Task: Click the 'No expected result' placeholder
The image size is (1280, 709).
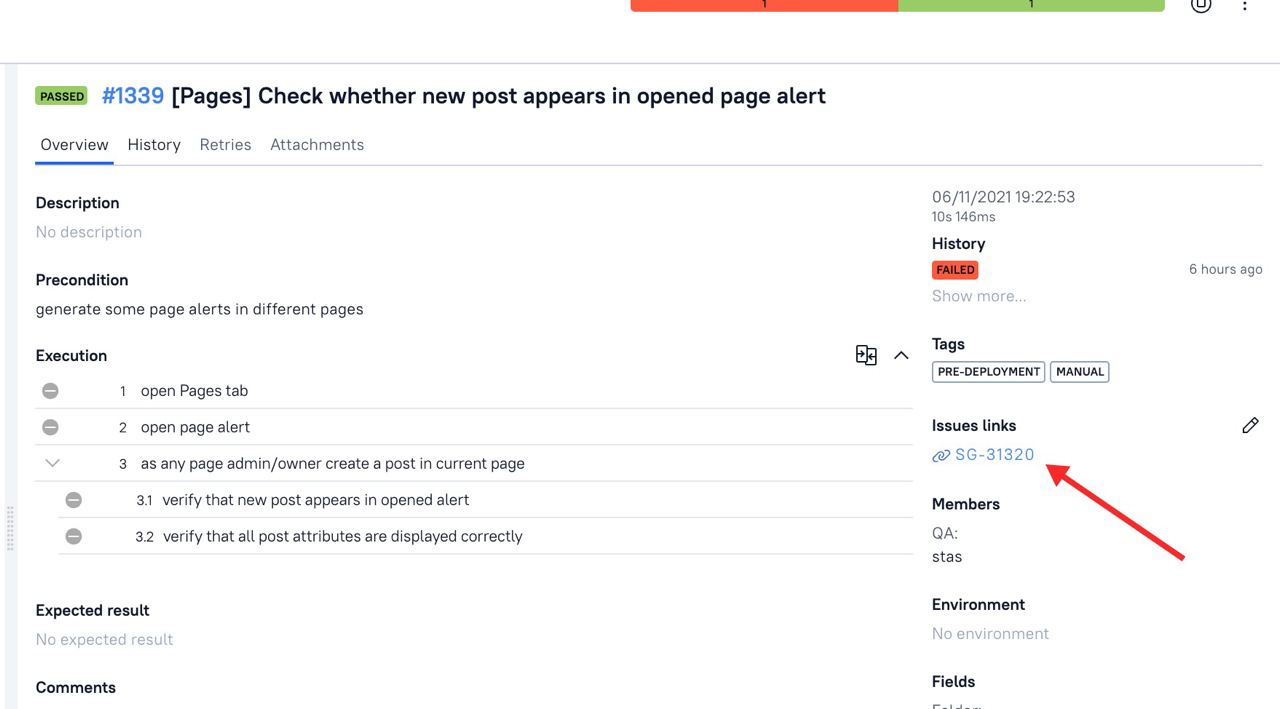Action: (104, 640)
